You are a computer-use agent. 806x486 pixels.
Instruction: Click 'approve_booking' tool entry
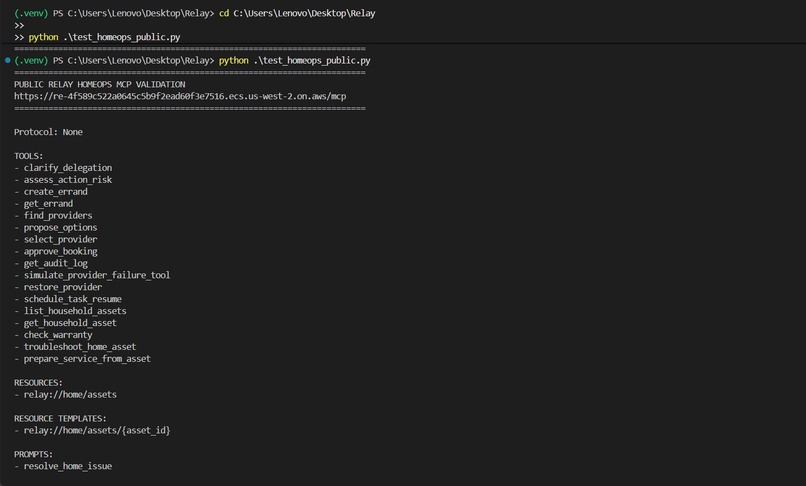tap(61, 251)
